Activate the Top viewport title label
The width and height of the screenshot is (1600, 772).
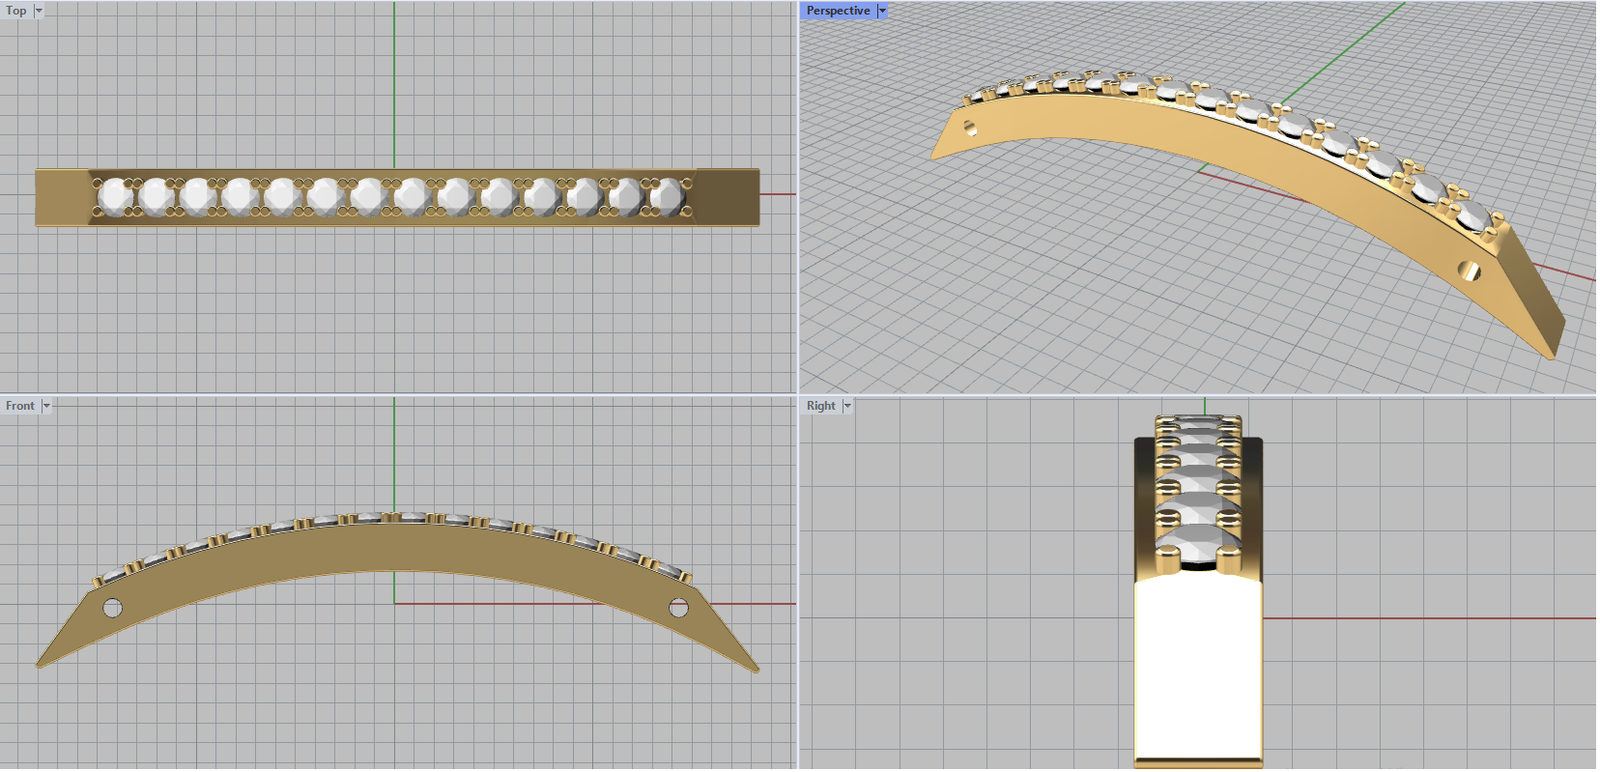point(17,11)
